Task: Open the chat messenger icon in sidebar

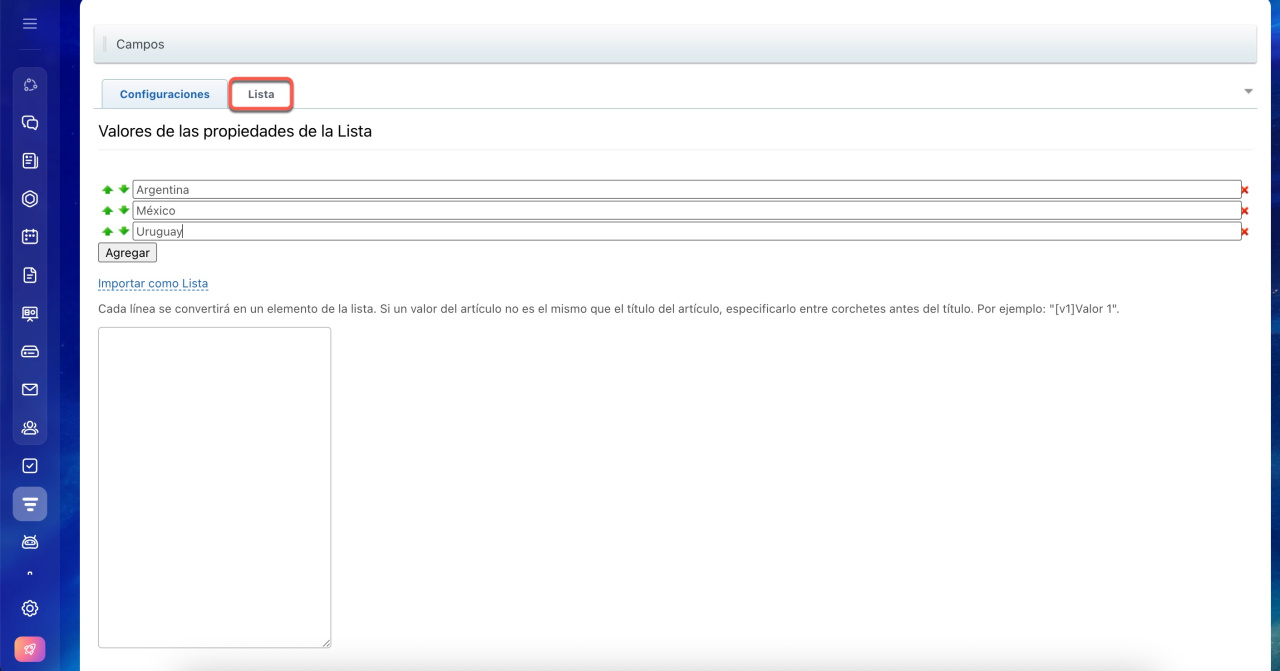Action: pyautogui.click(x=30, y=123)
